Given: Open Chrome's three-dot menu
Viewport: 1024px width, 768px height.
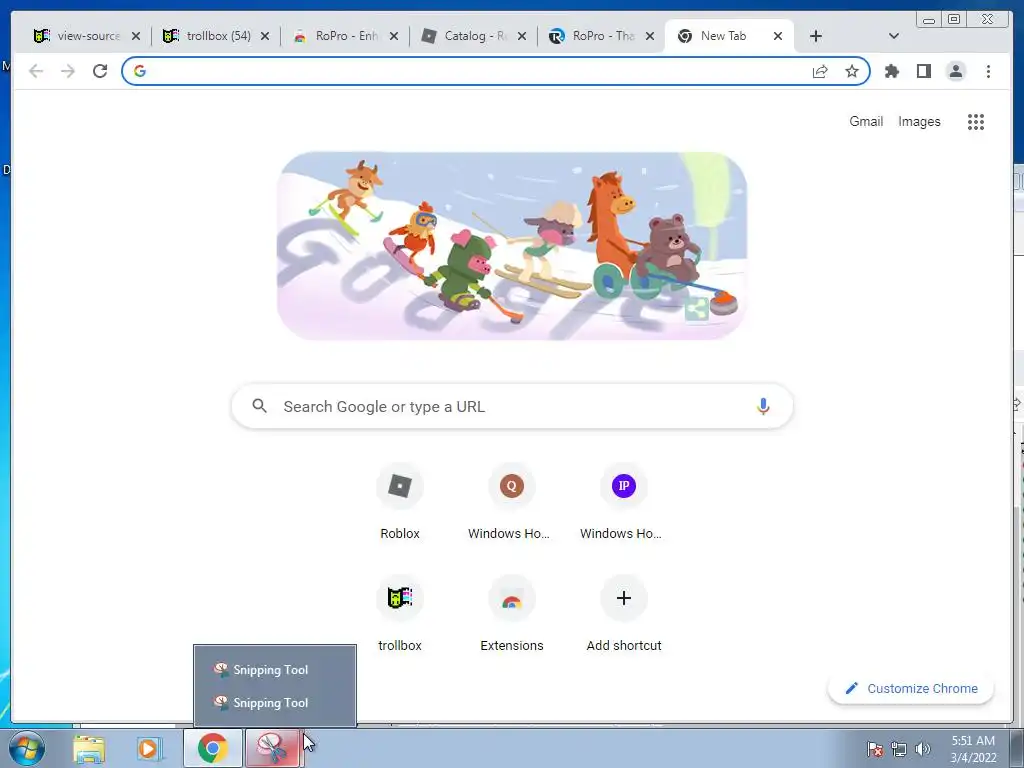Looking at the screenshot, I should (988, 71).
